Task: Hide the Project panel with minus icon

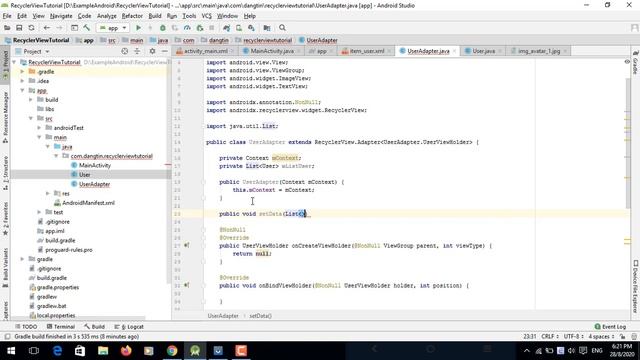Action: point(164,51)
